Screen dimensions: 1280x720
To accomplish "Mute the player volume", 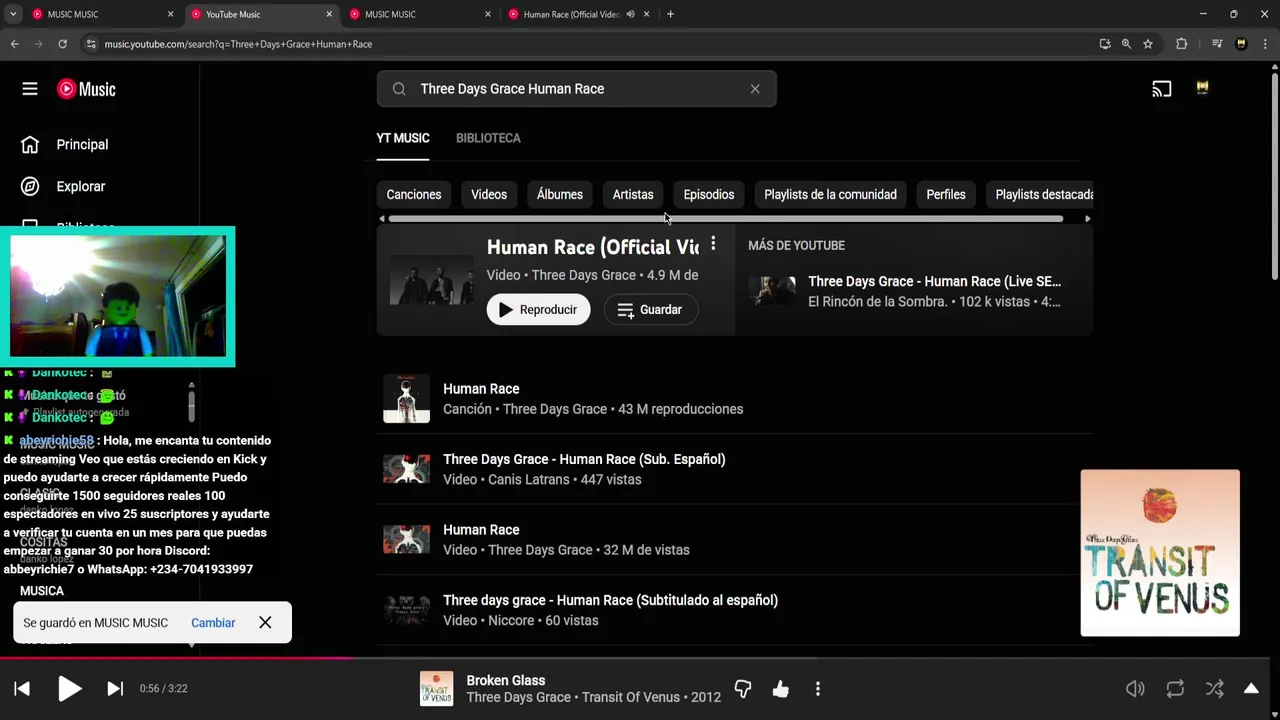I will pos(1135,688).
